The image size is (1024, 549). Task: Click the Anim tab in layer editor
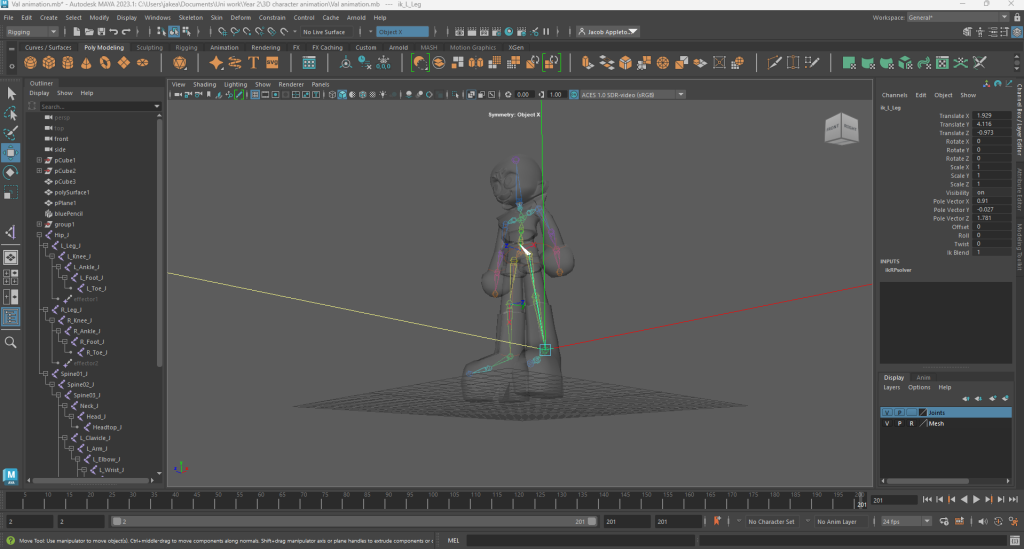(924, 377)
